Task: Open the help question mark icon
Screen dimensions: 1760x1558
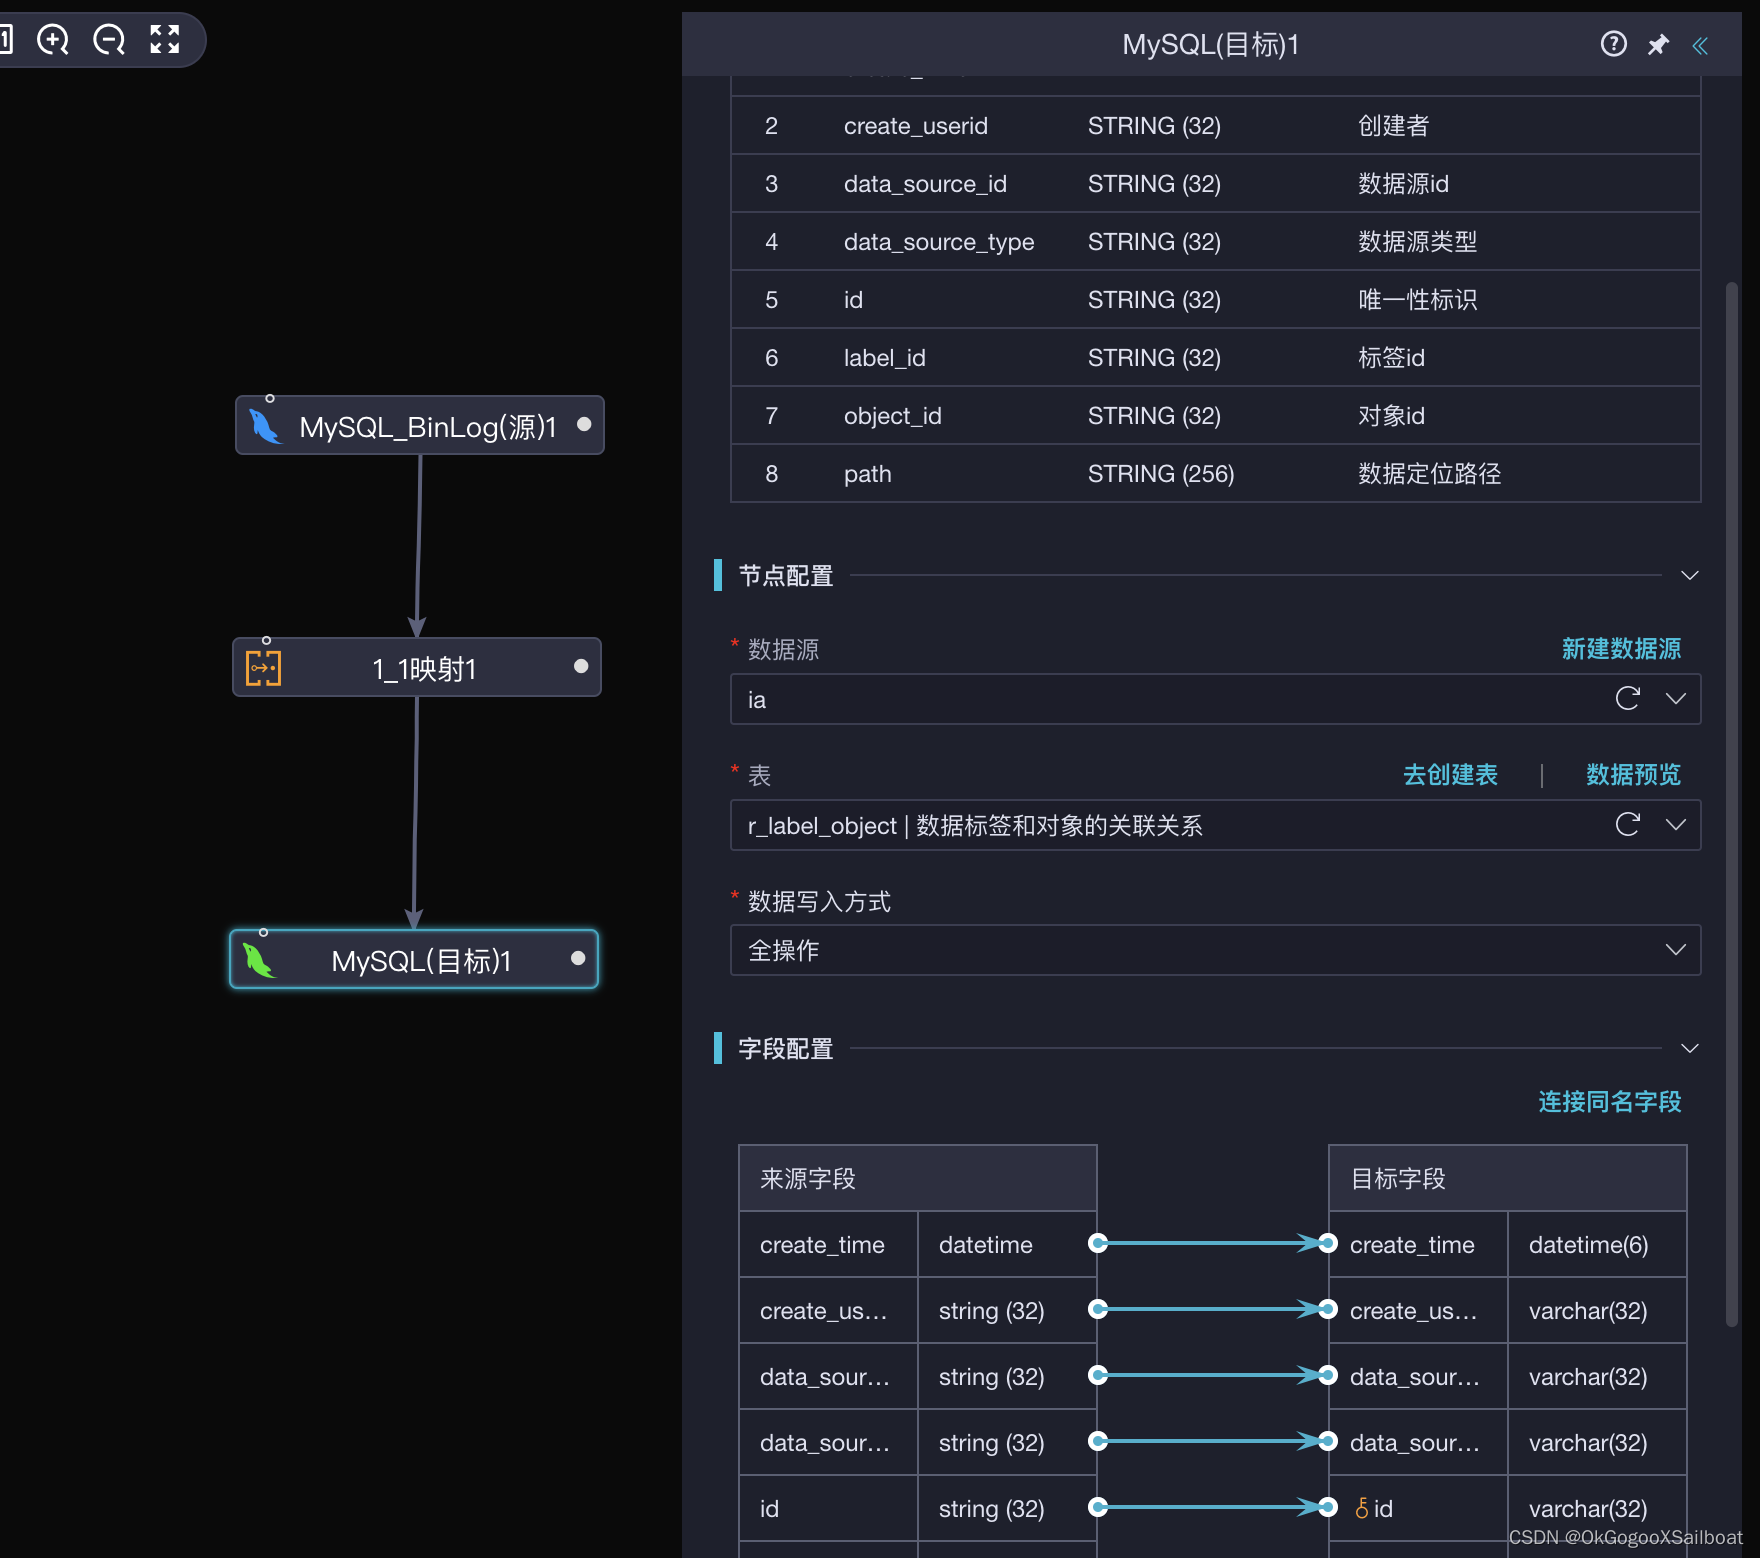Action: pyautogui.click(x=1613, y=44)
